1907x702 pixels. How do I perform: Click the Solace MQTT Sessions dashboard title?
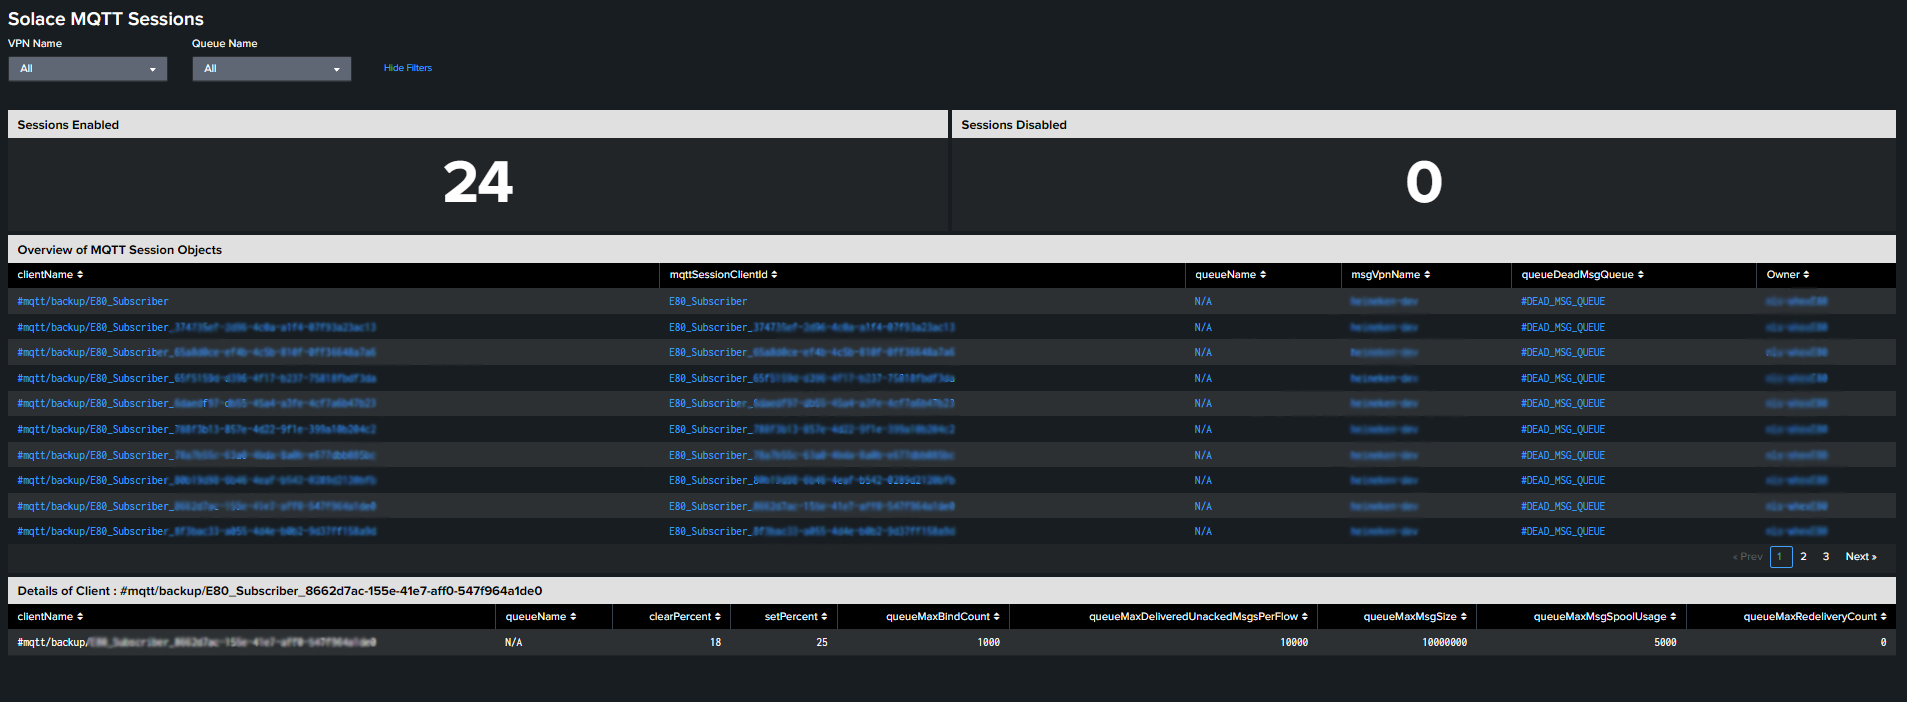click(x=106, y=19)
